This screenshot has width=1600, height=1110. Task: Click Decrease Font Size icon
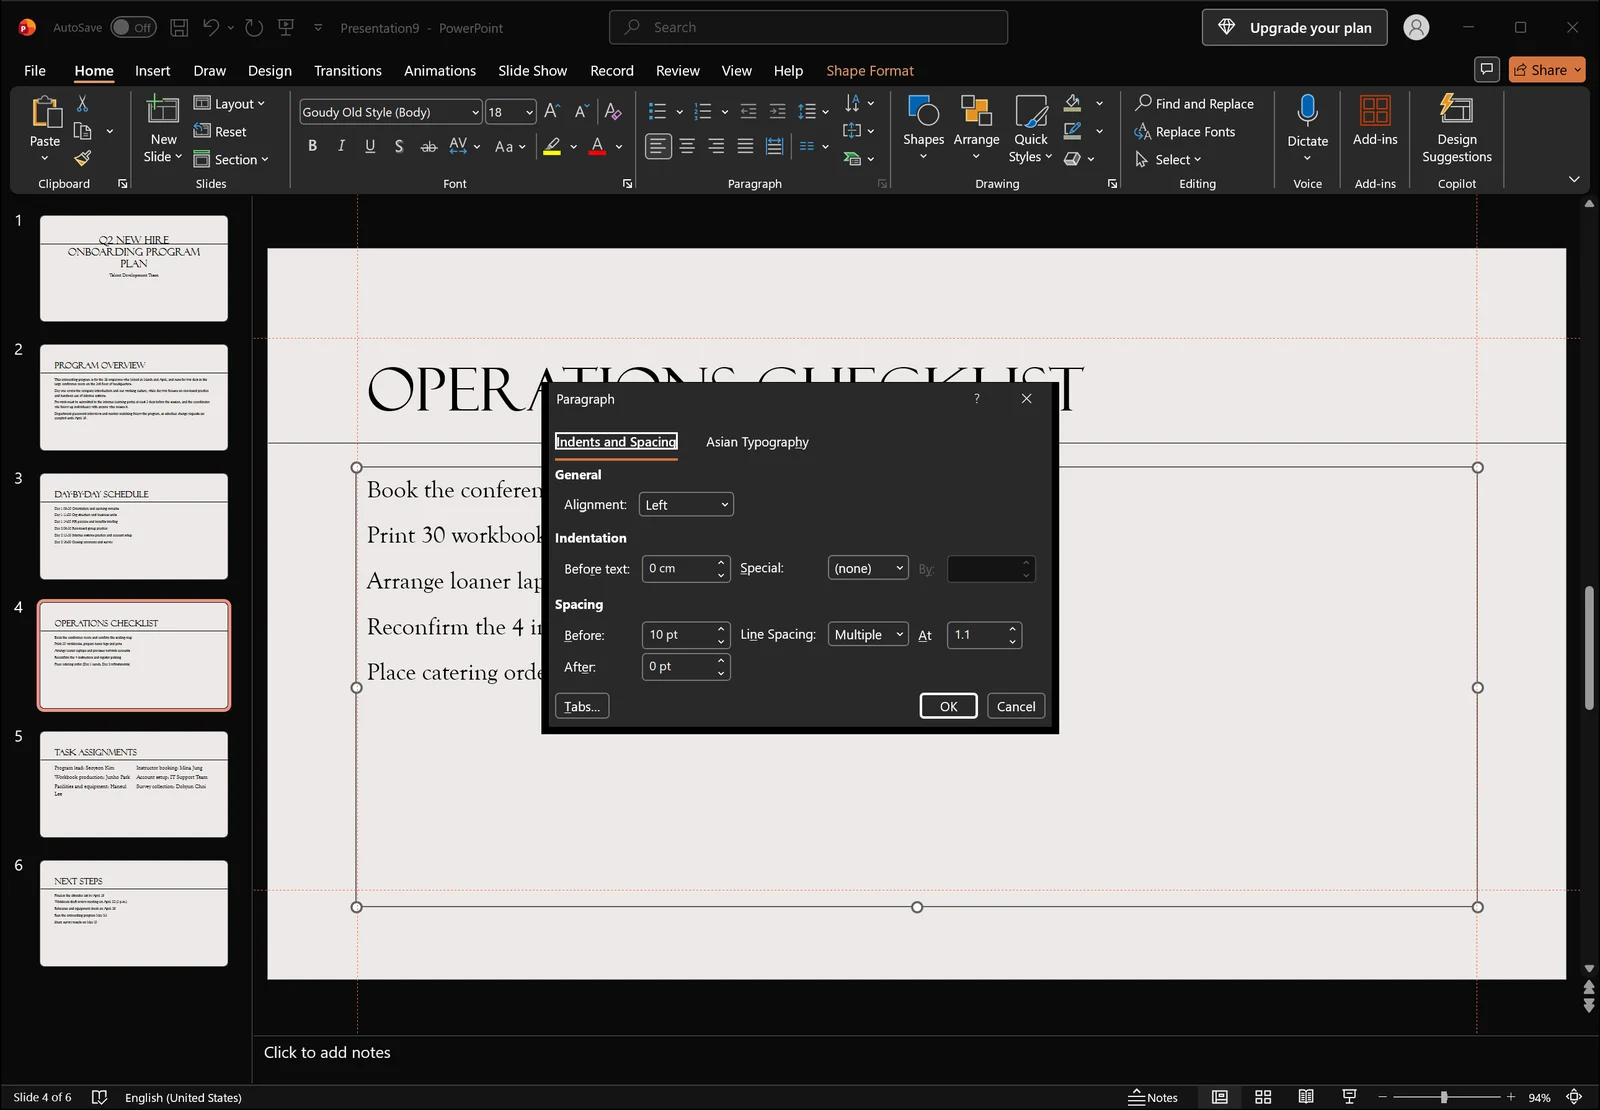581,112
